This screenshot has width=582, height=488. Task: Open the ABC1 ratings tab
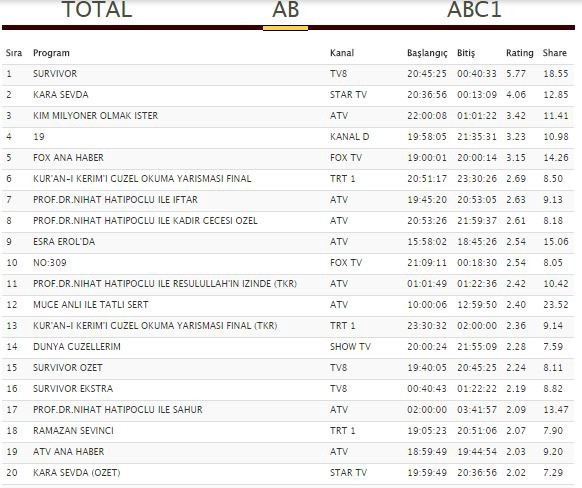474,10
